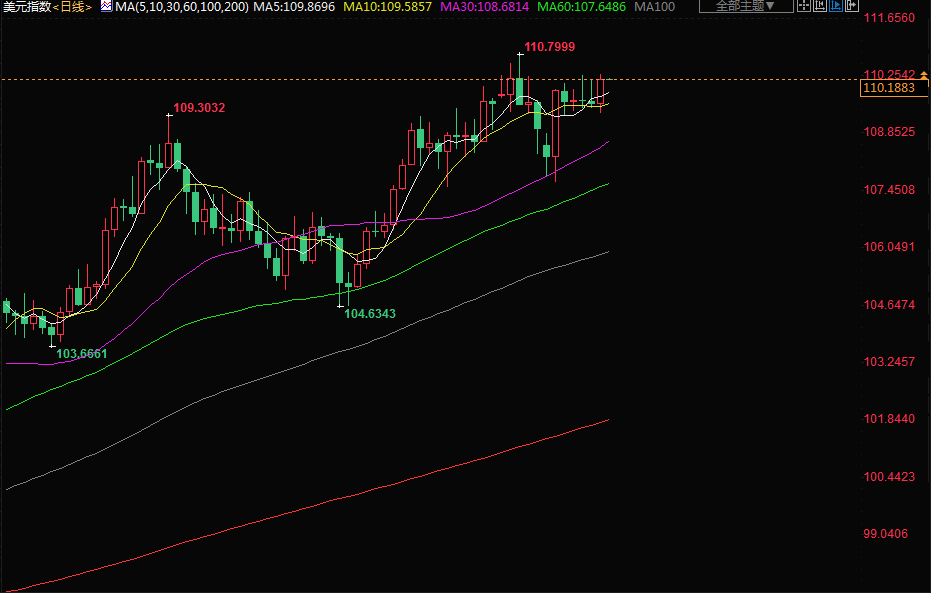
Task: Click the 美元指数 chart title
Action: click(x=26, y=7)
